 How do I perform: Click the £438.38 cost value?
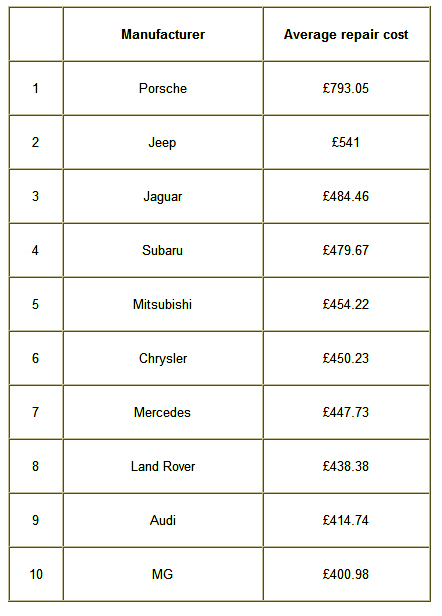pos(346,466)
